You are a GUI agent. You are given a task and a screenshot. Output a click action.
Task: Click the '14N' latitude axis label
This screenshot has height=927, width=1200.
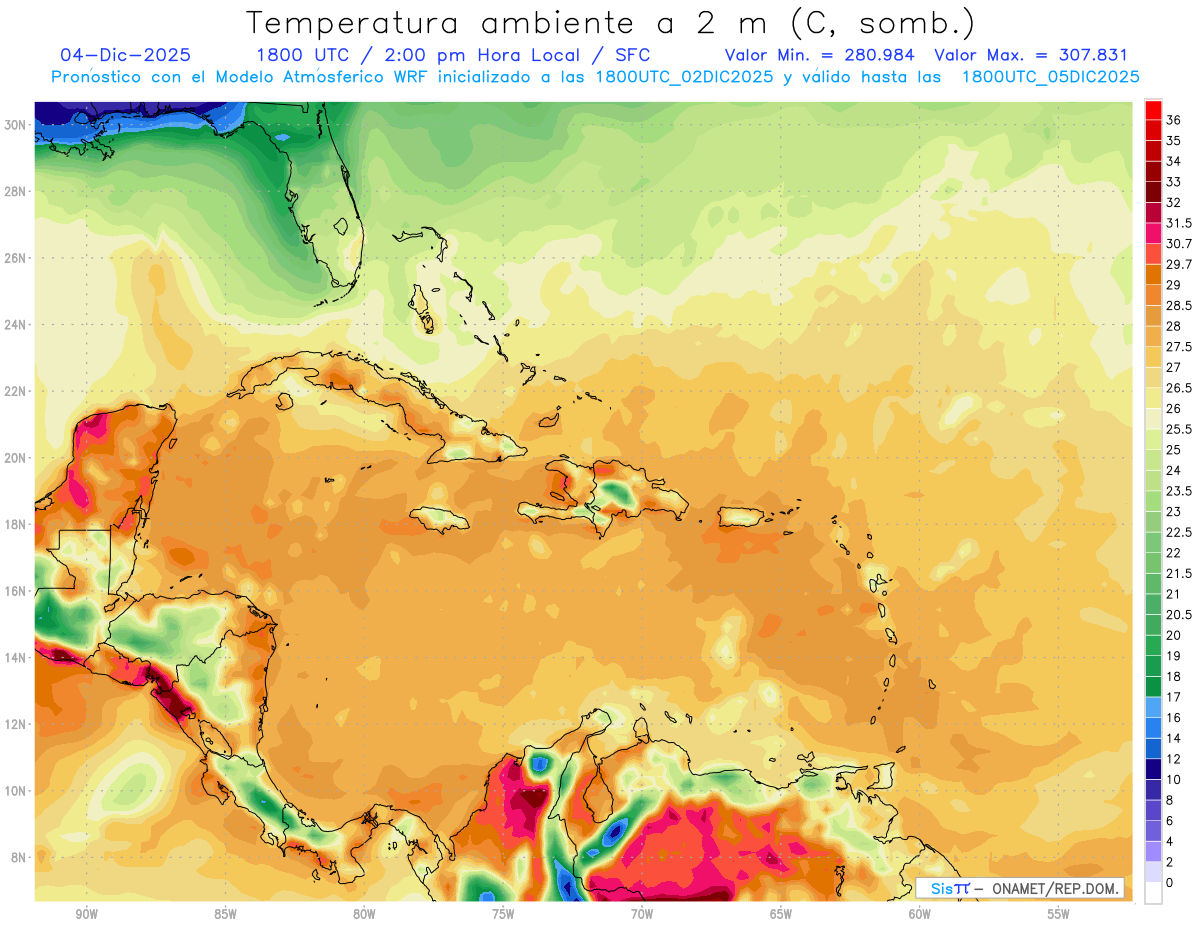(x=16, y=658)
